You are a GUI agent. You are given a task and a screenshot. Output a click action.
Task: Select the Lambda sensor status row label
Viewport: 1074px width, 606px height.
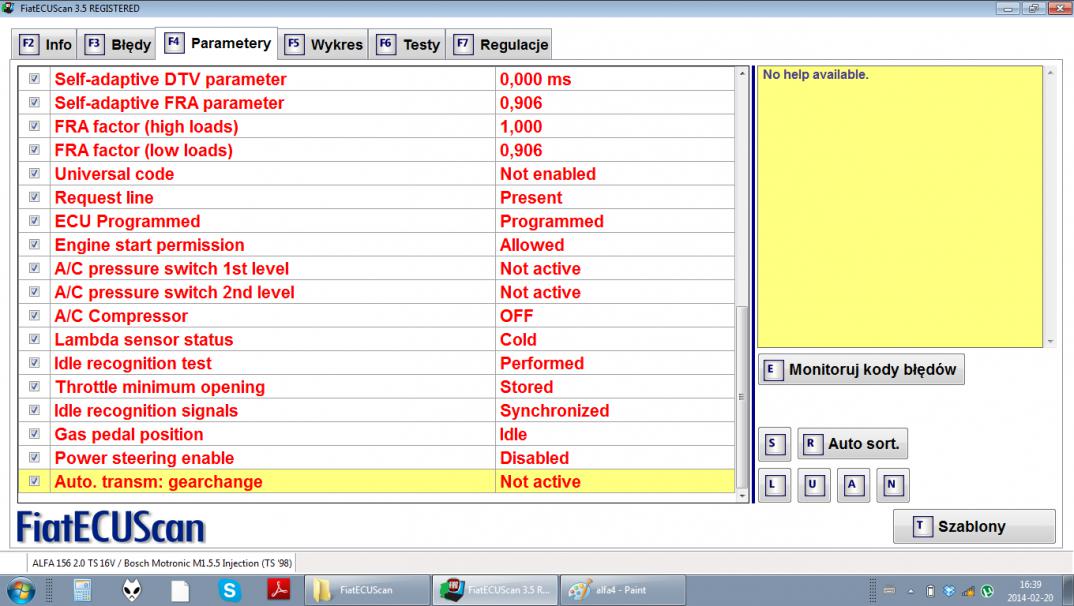pos(144,340)
